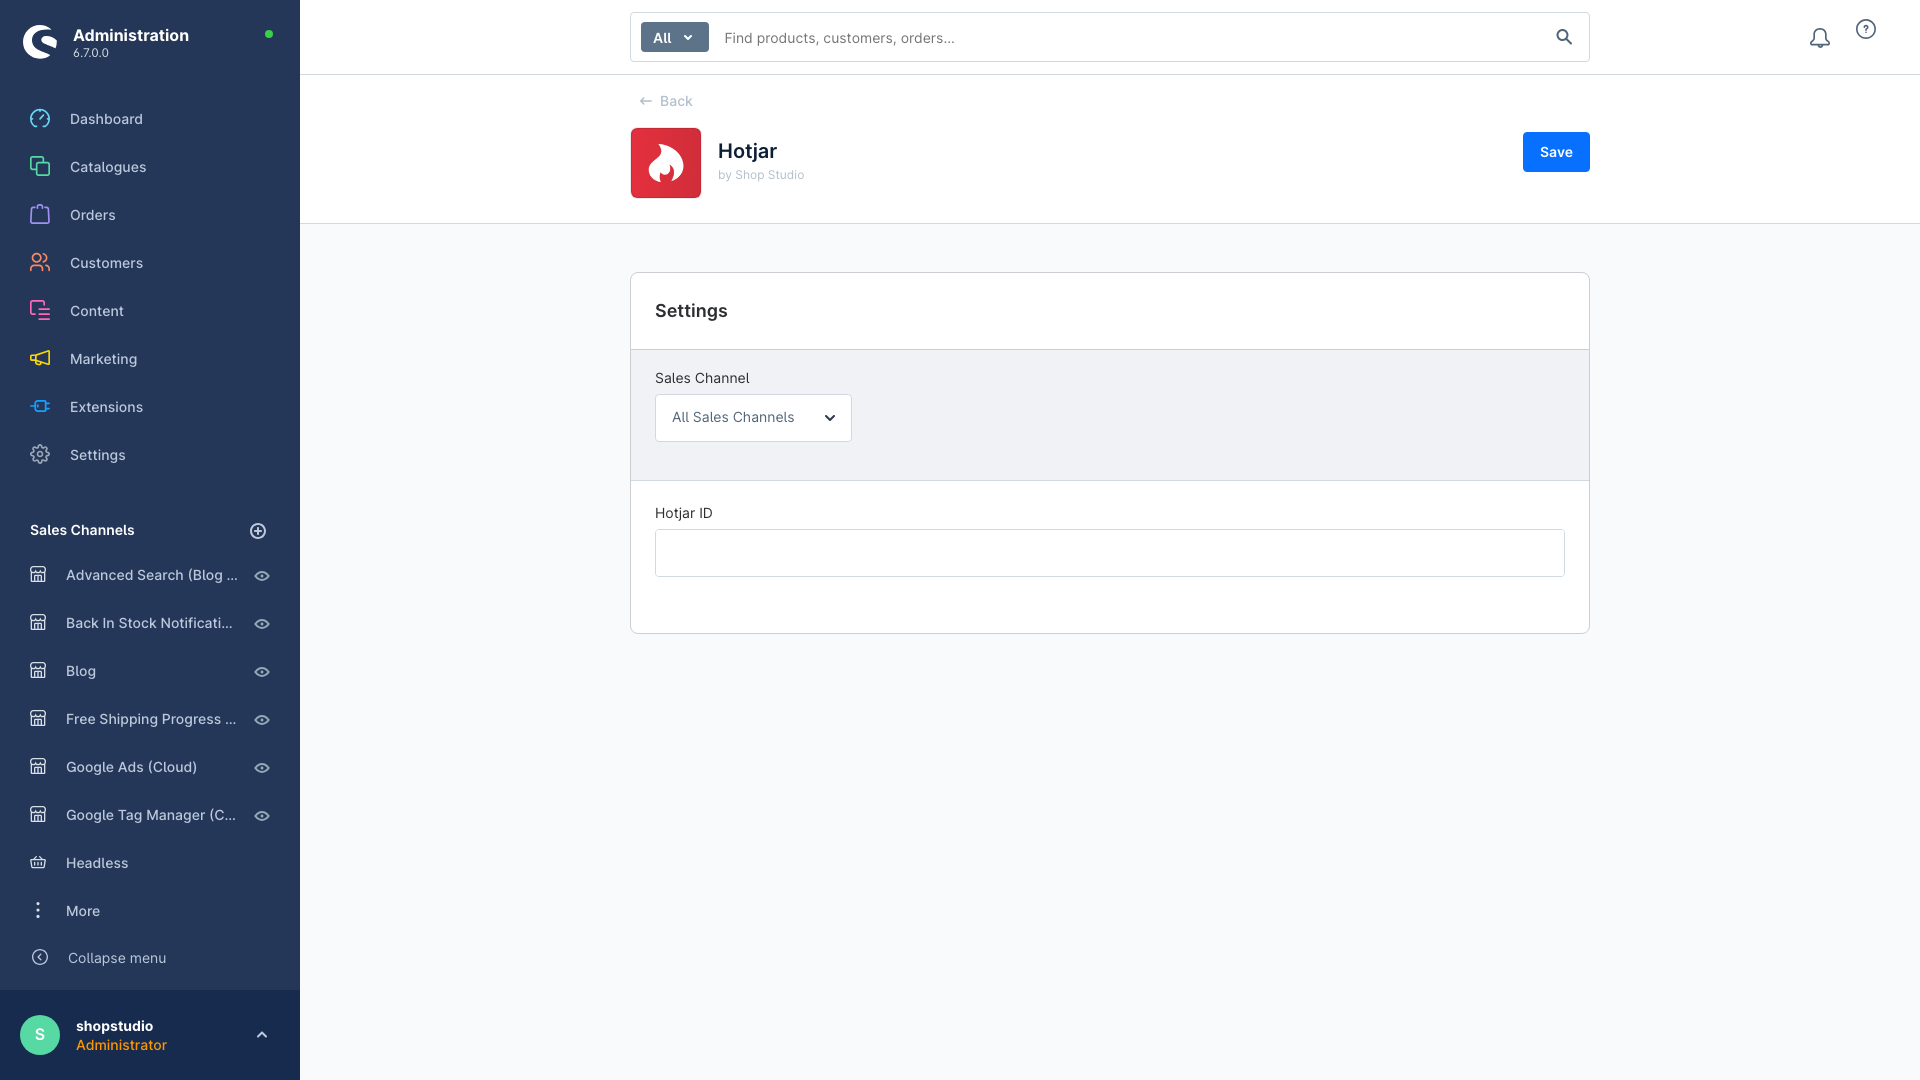Open the All Sales Channels dropdown
This screenshot has height=1080, width=1920.
pos(753,418)
